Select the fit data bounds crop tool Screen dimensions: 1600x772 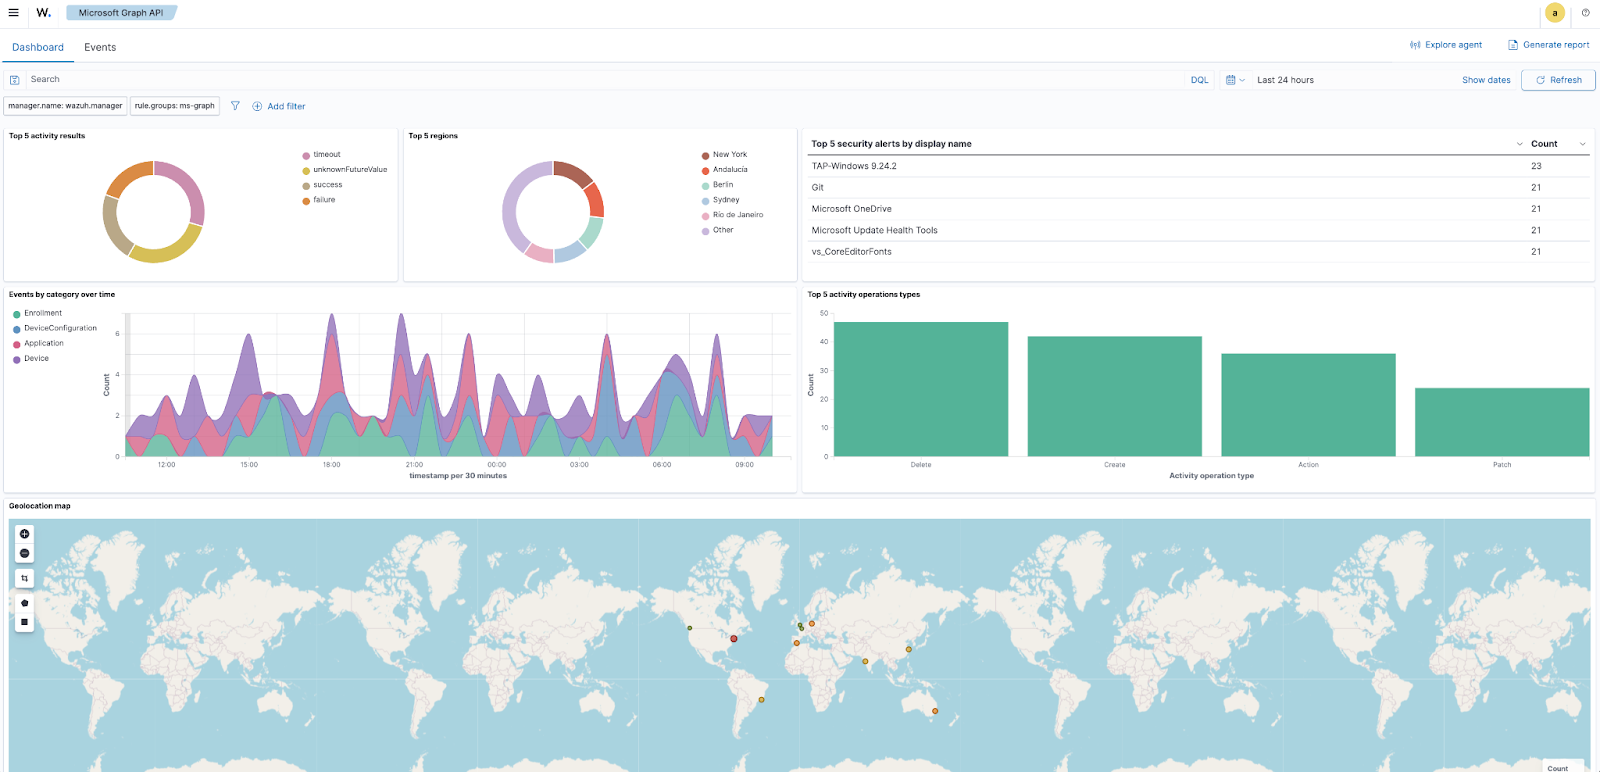click(25, 578)
